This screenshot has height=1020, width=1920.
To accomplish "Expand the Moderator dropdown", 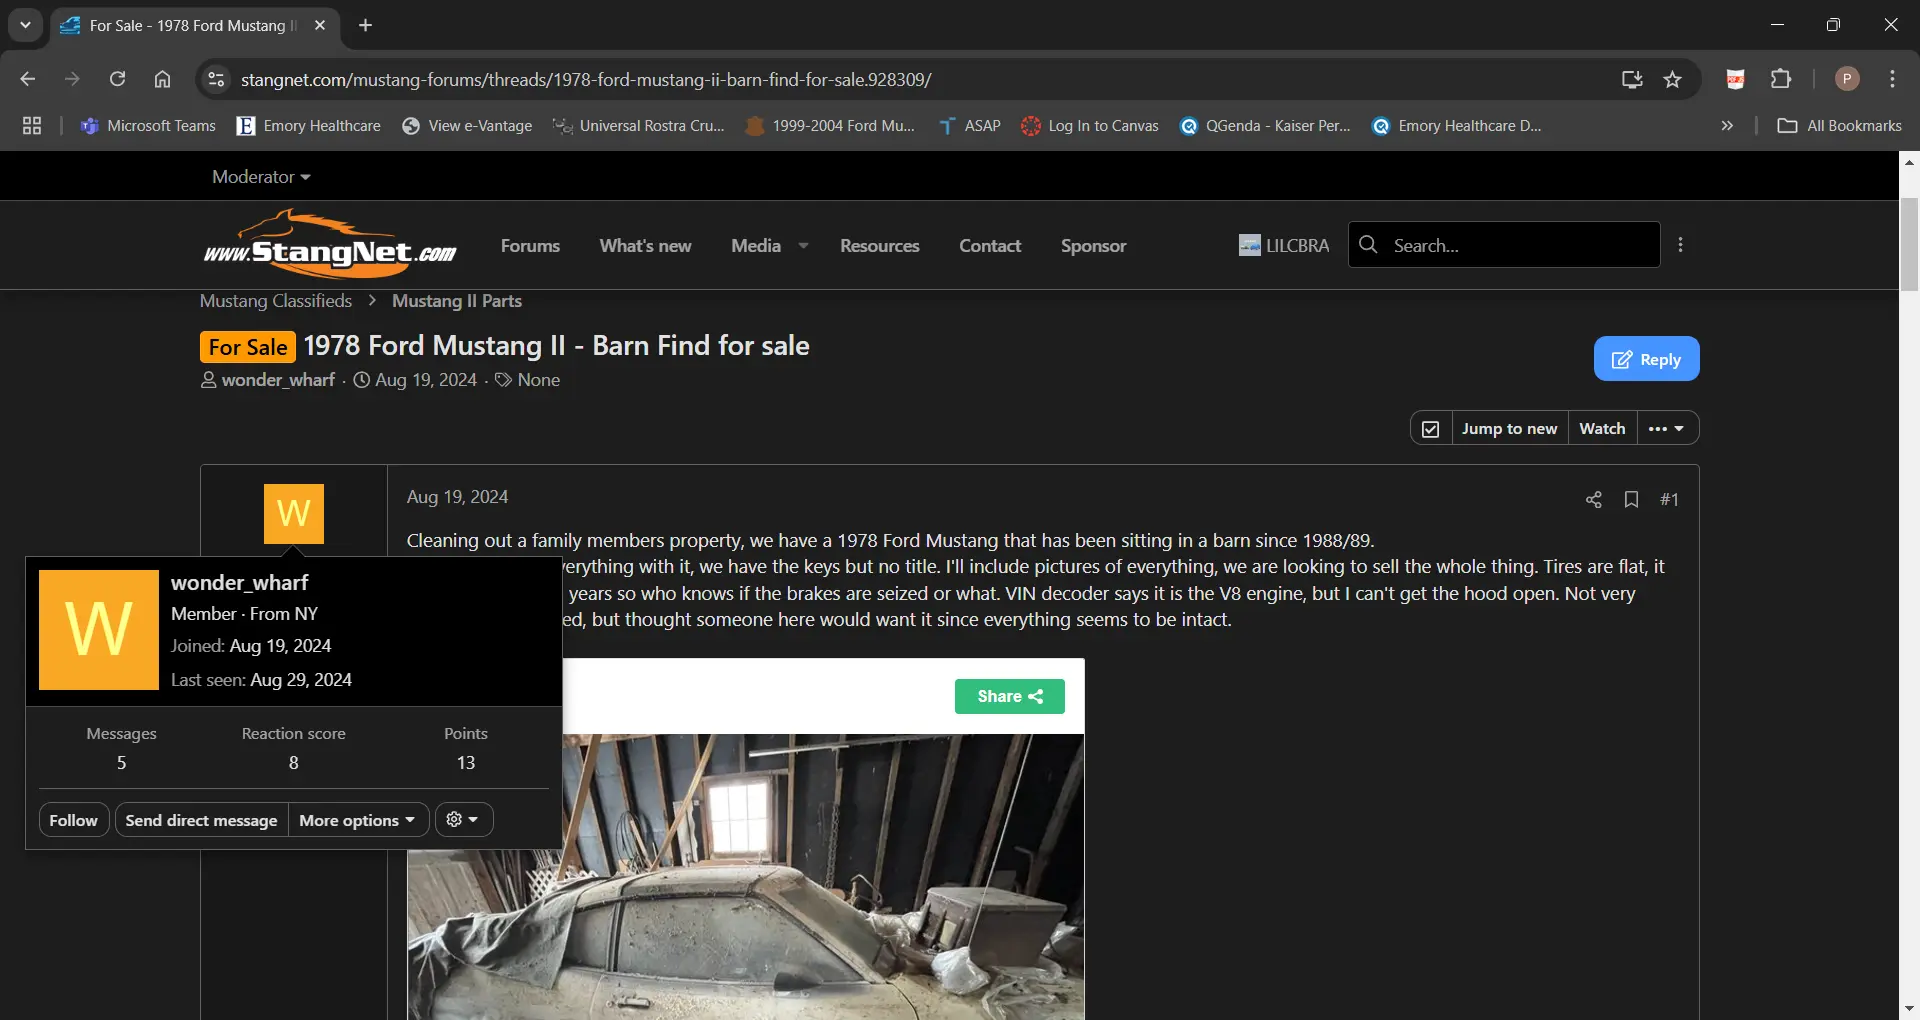I will 261,177.
